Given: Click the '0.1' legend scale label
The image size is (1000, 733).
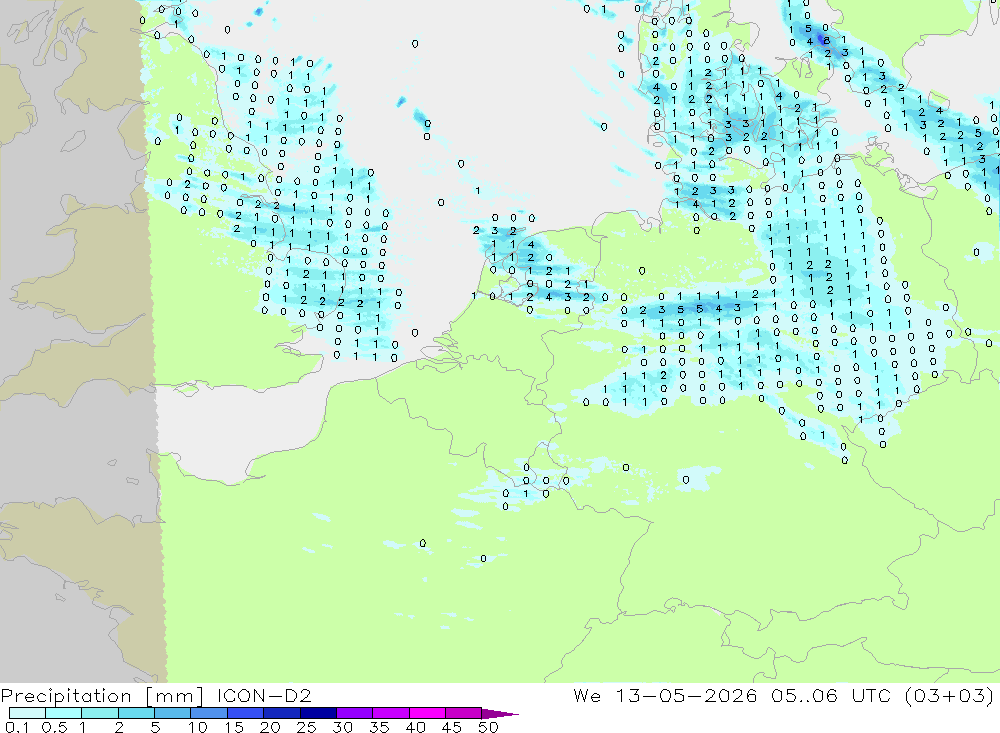Looking at the screenshot, I should point(17,727).
